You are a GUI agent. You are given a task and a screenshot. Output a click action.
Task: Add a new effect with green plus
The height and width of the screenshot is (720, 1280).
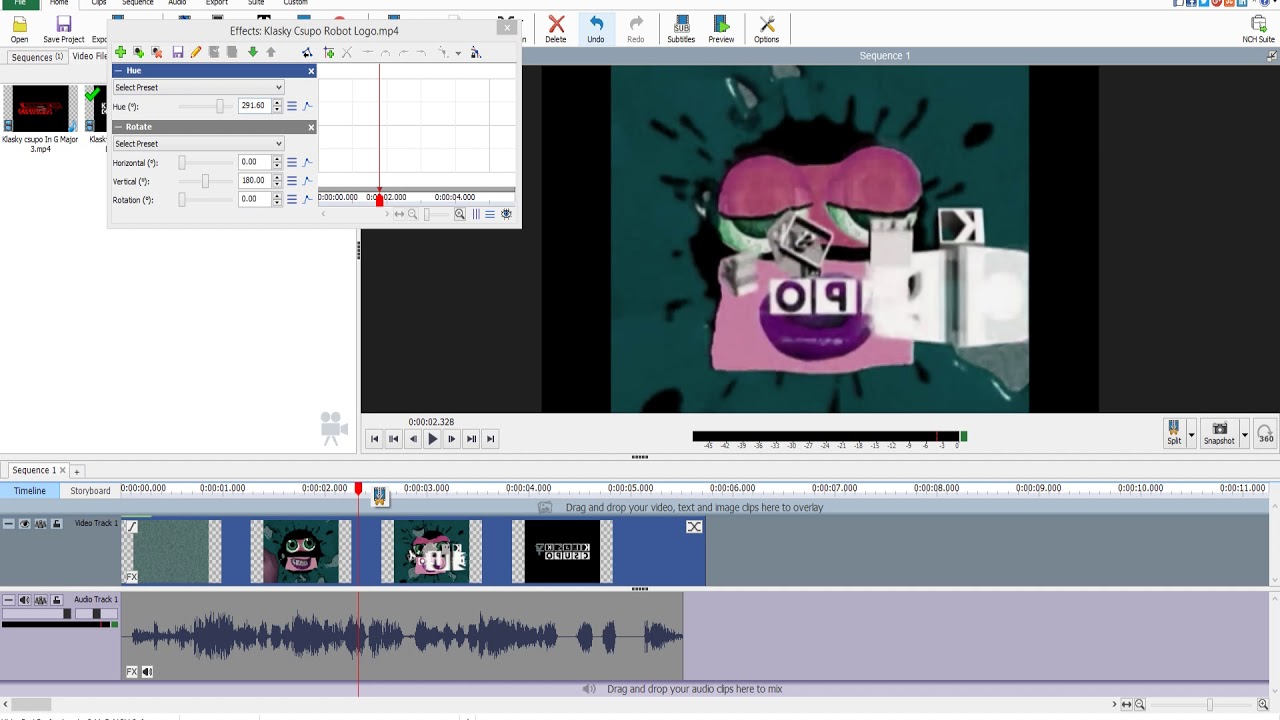pyautogui.click(x=120, y=52)
